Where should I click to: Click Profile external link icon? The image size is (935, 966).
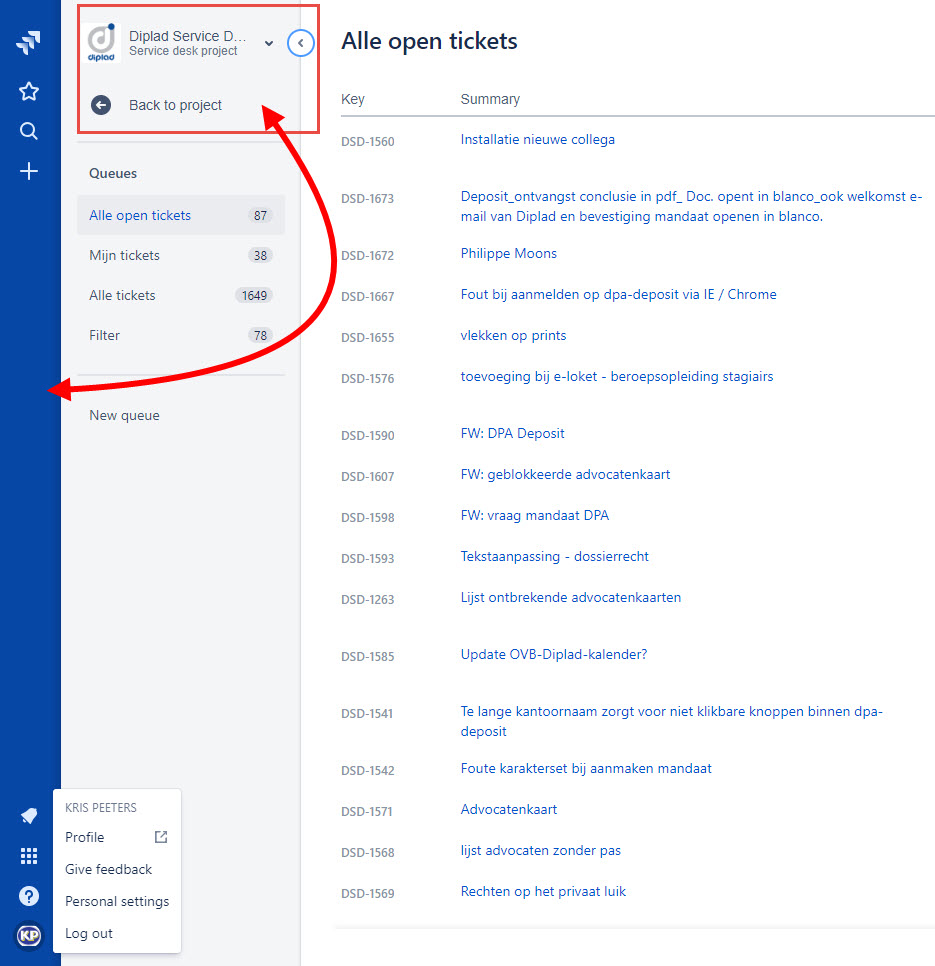point(161,837)
